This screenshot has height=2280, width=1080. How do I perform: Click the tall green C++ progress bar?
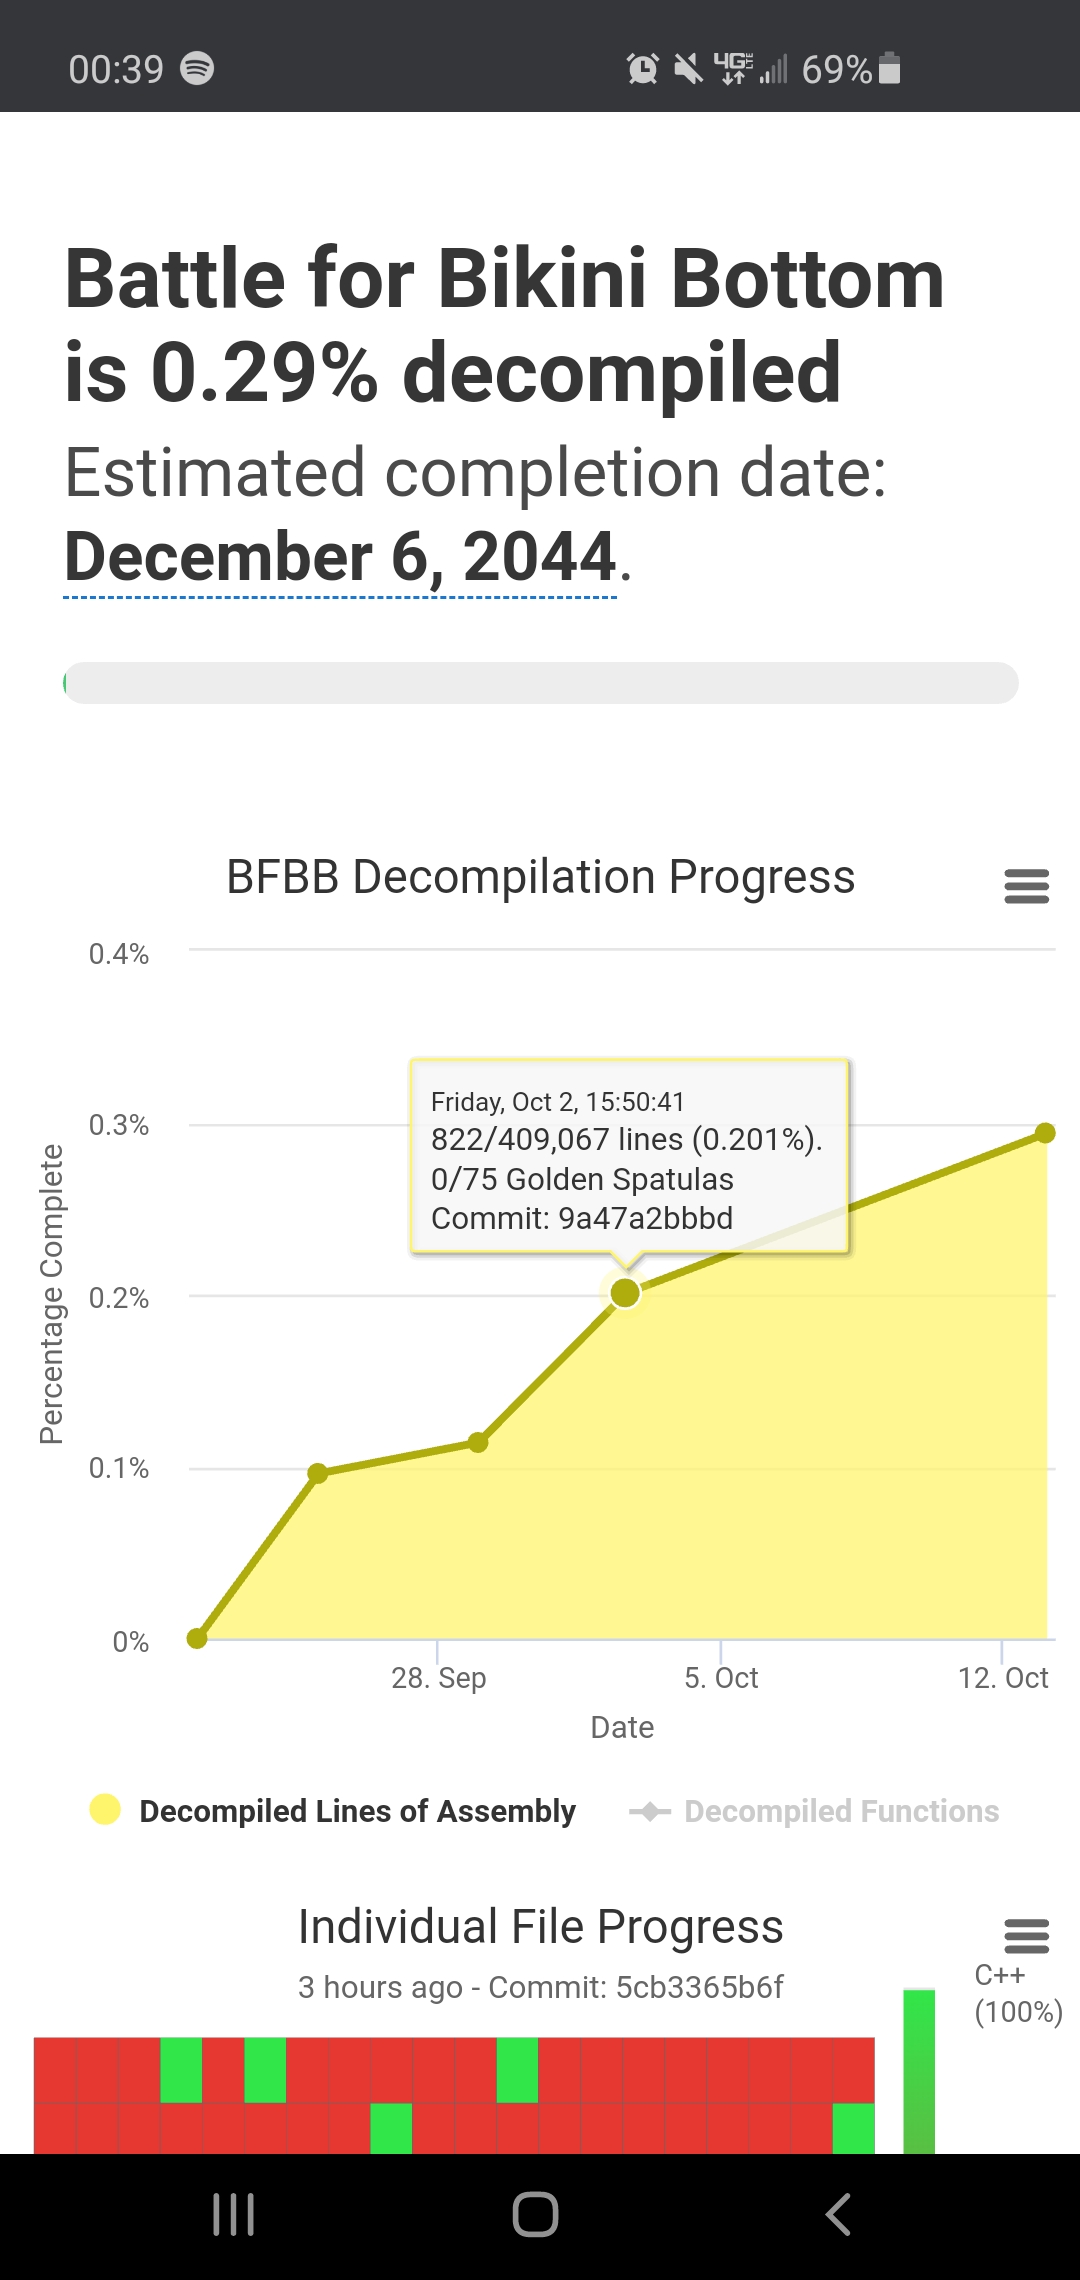[919, 2071]
